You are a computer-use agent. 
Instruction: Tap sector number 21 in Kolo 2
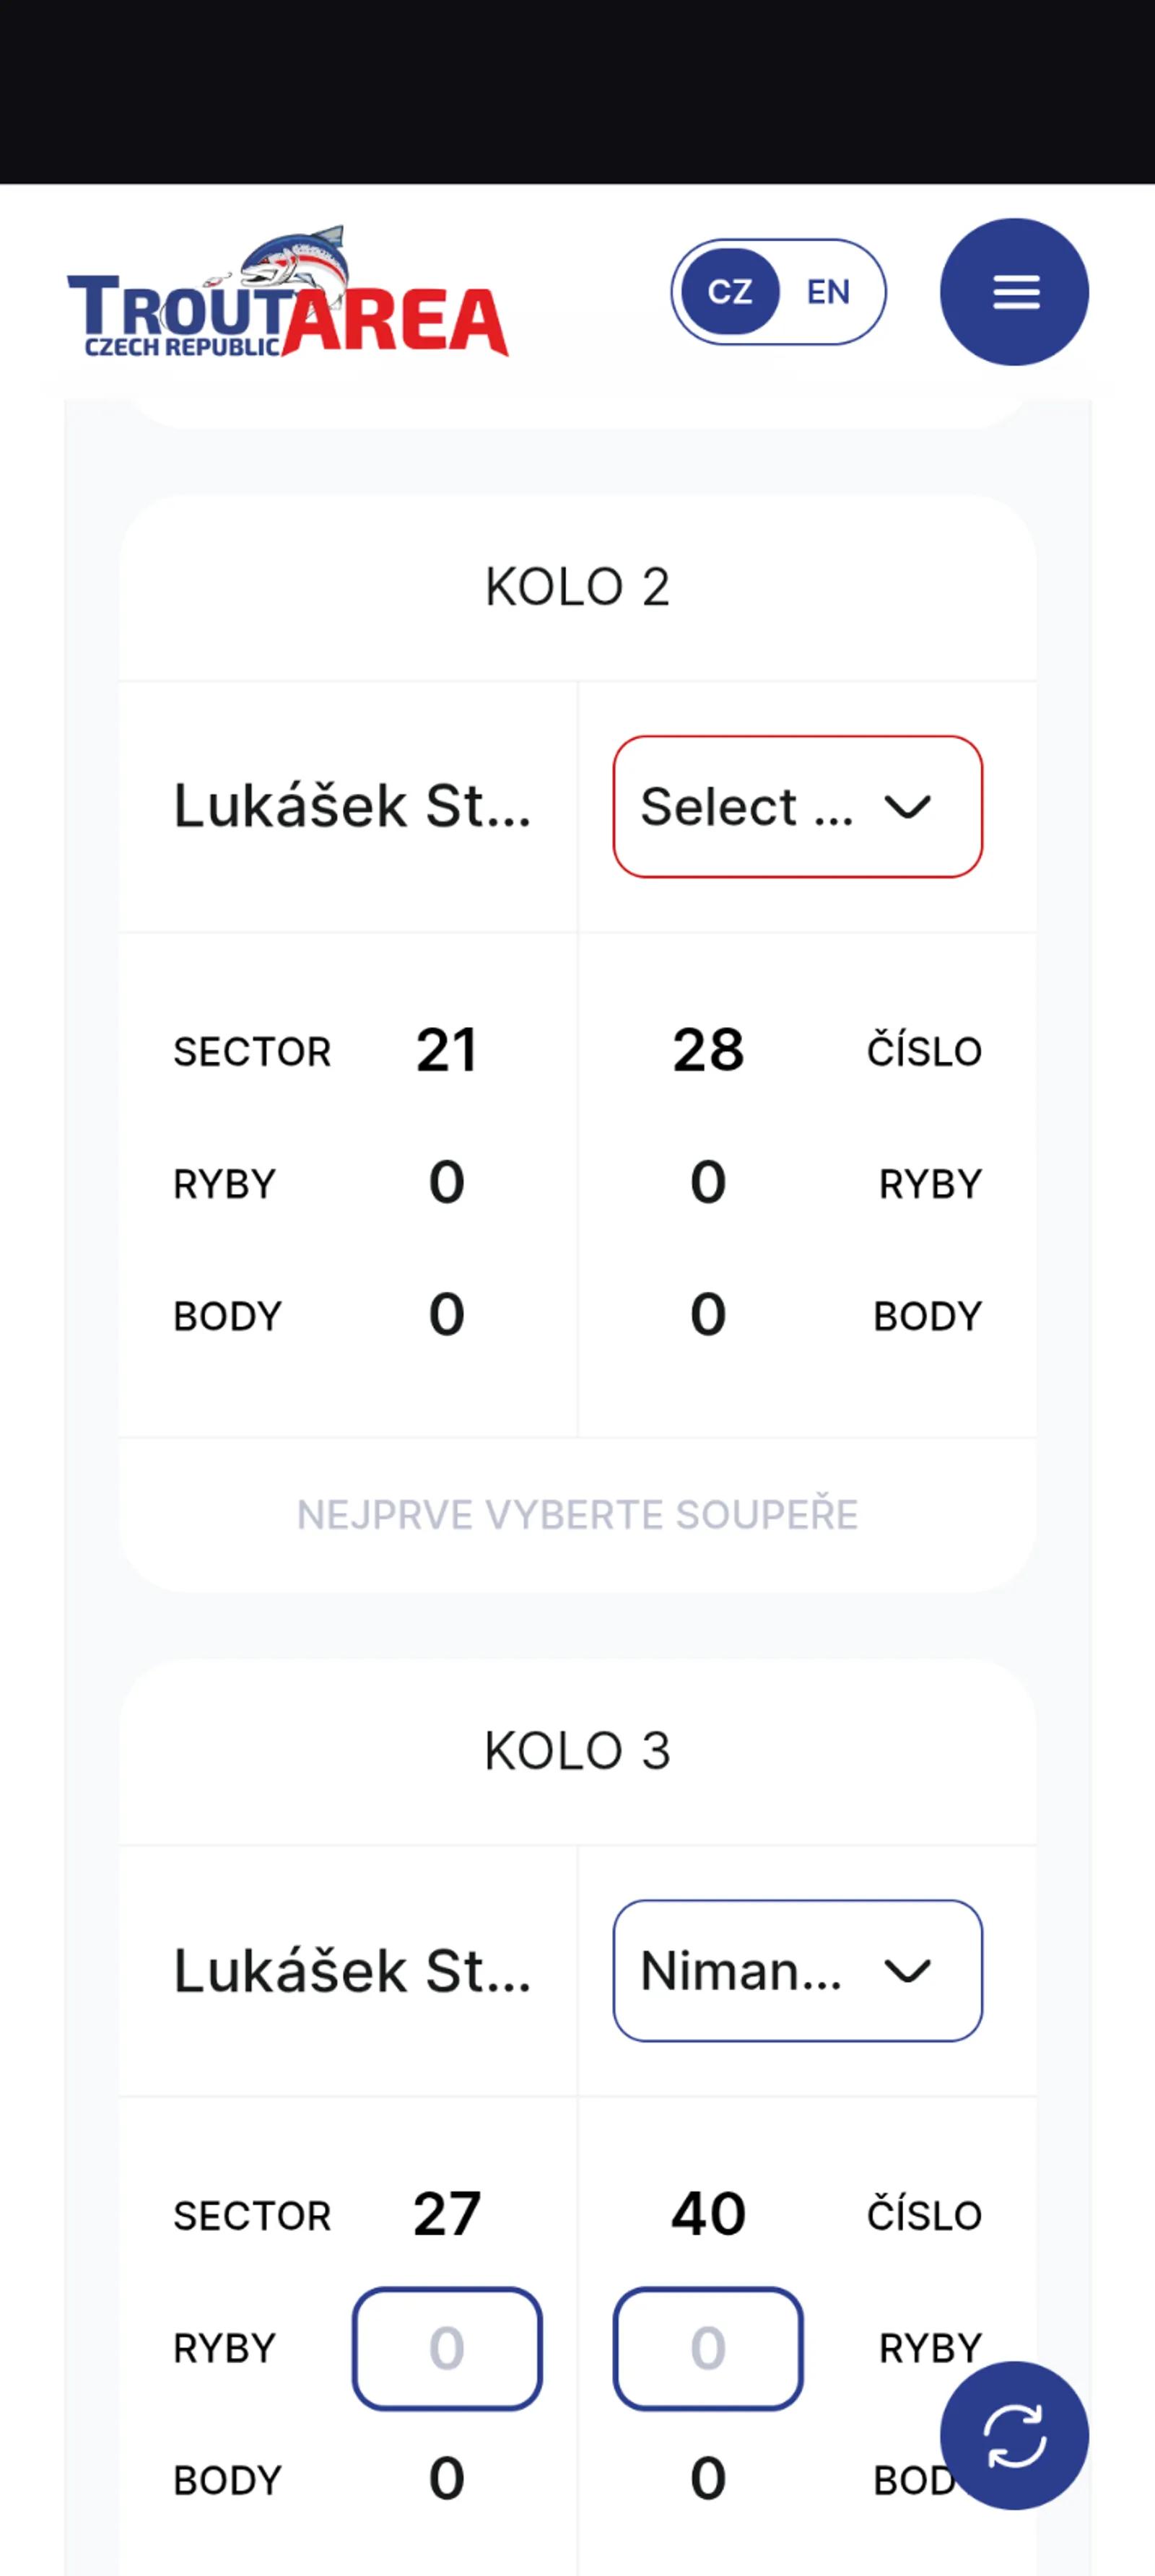coord(447,1051)
